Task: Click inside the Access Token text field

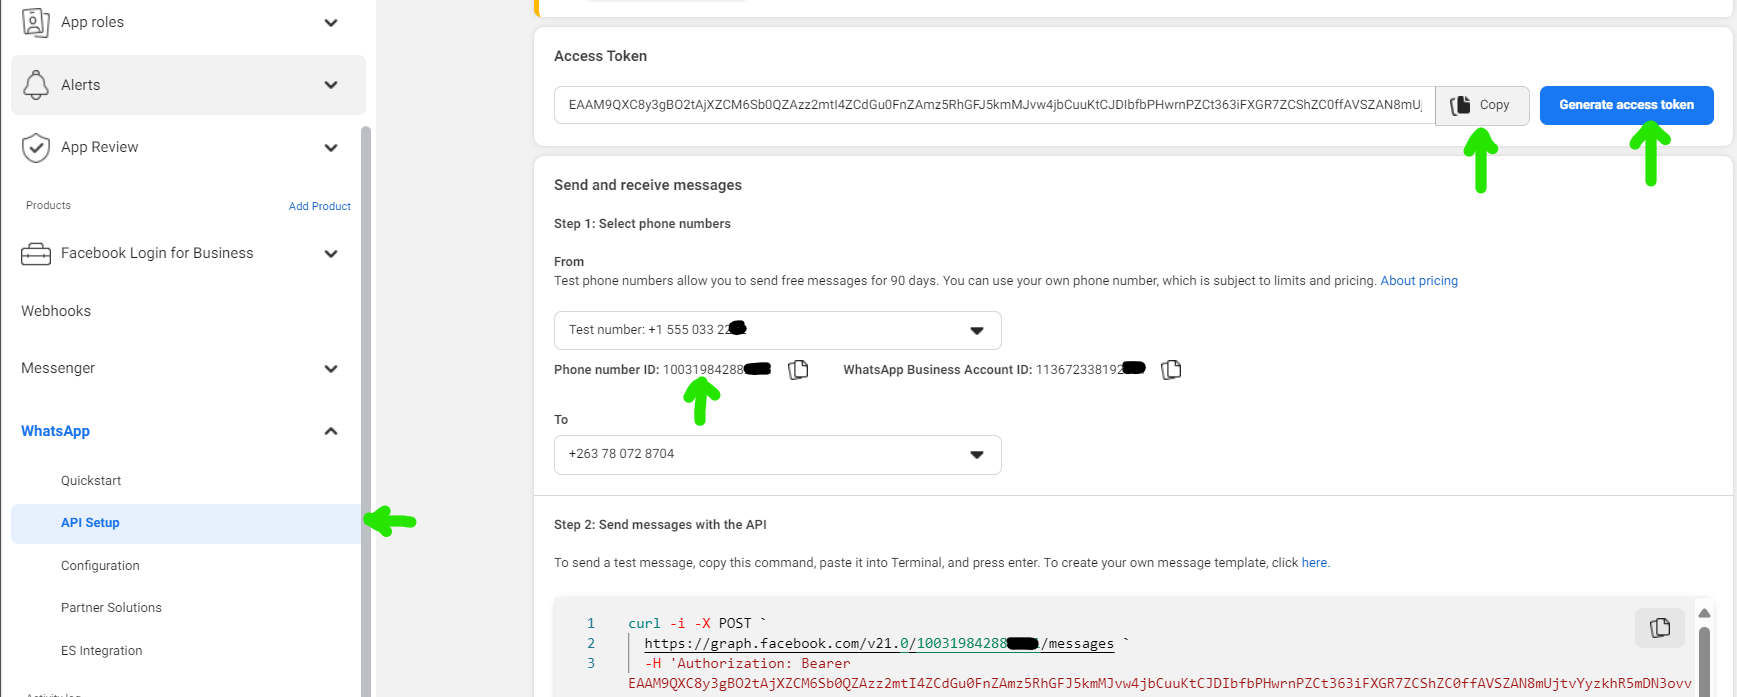Action: point(994,105)
